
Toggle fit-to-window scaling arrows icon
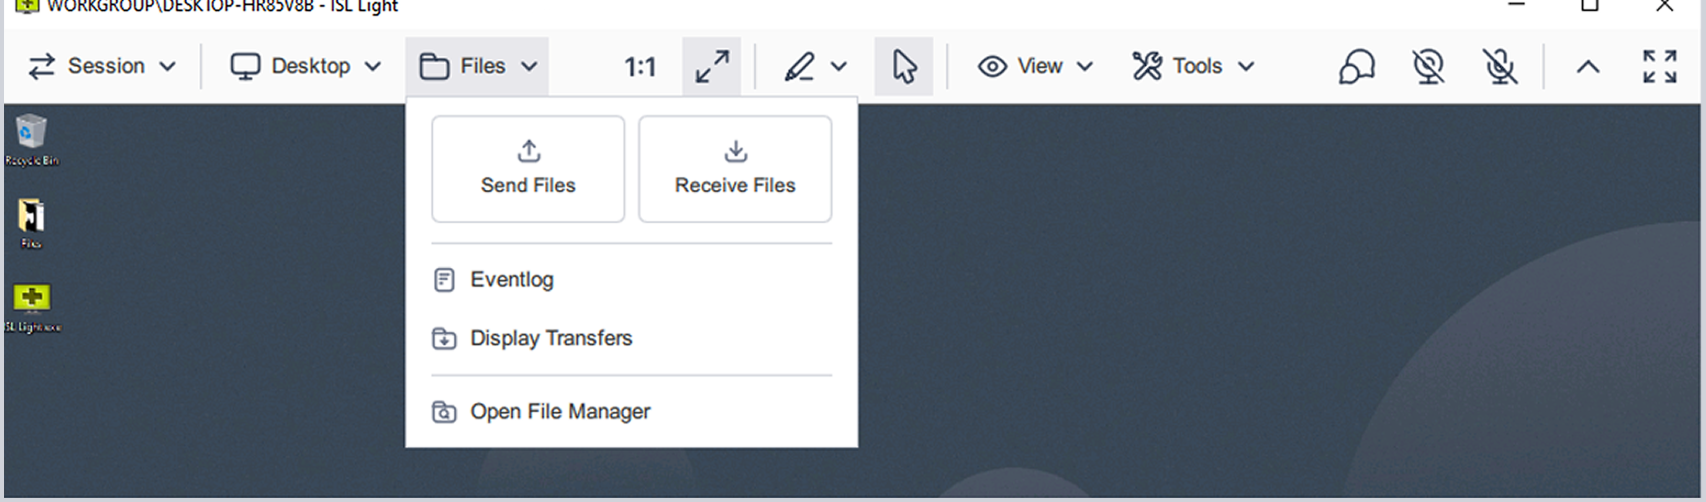[712, 67]
